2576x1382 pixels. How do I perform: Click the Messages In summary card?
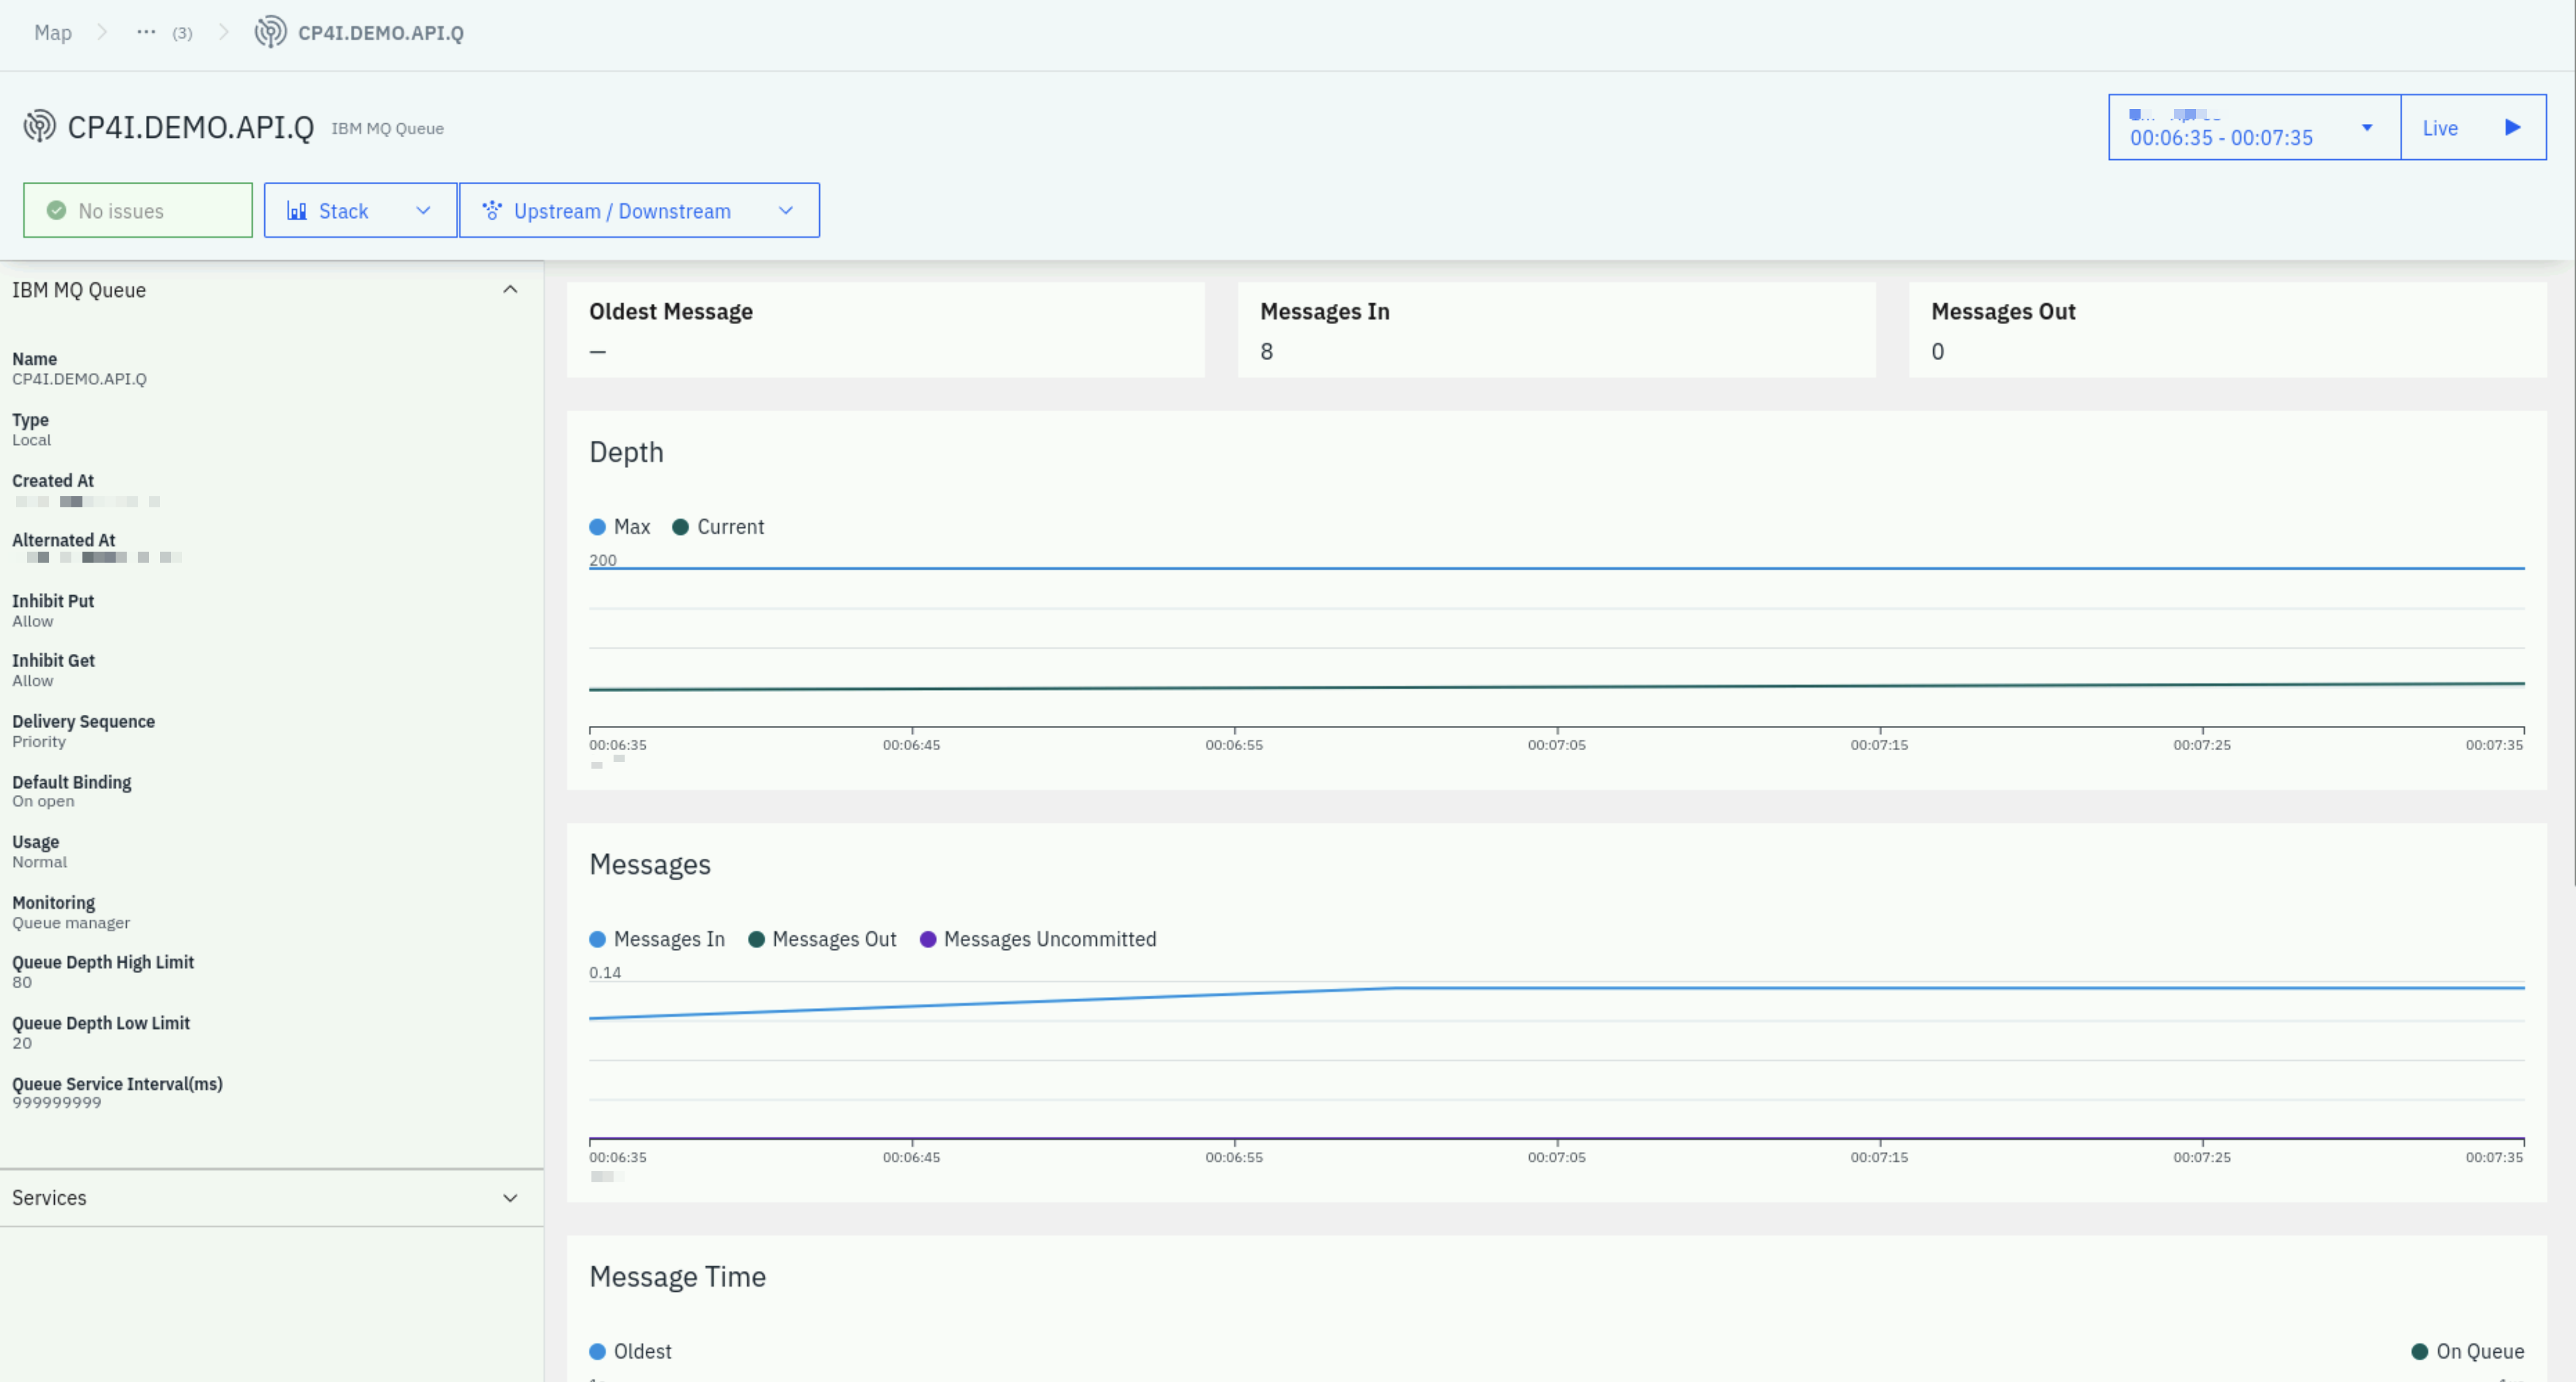pyautogui.click(x=1557, y=330)
